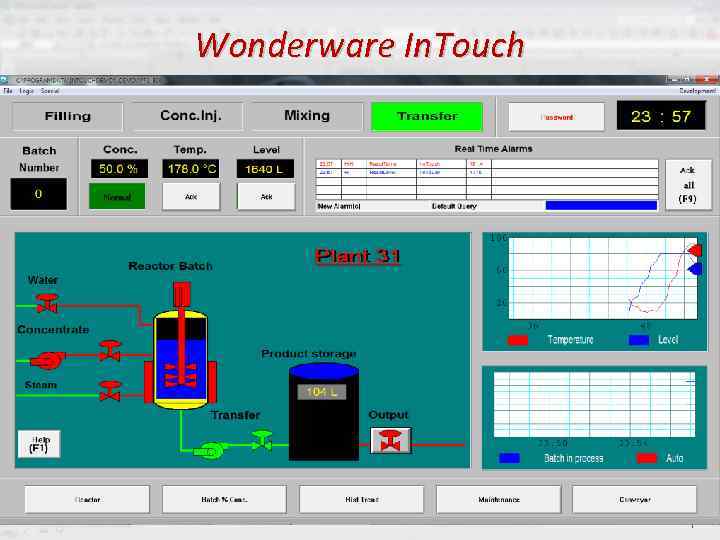Click the Concentrate pump icon
720x540 pixels.
coord(47,360)
